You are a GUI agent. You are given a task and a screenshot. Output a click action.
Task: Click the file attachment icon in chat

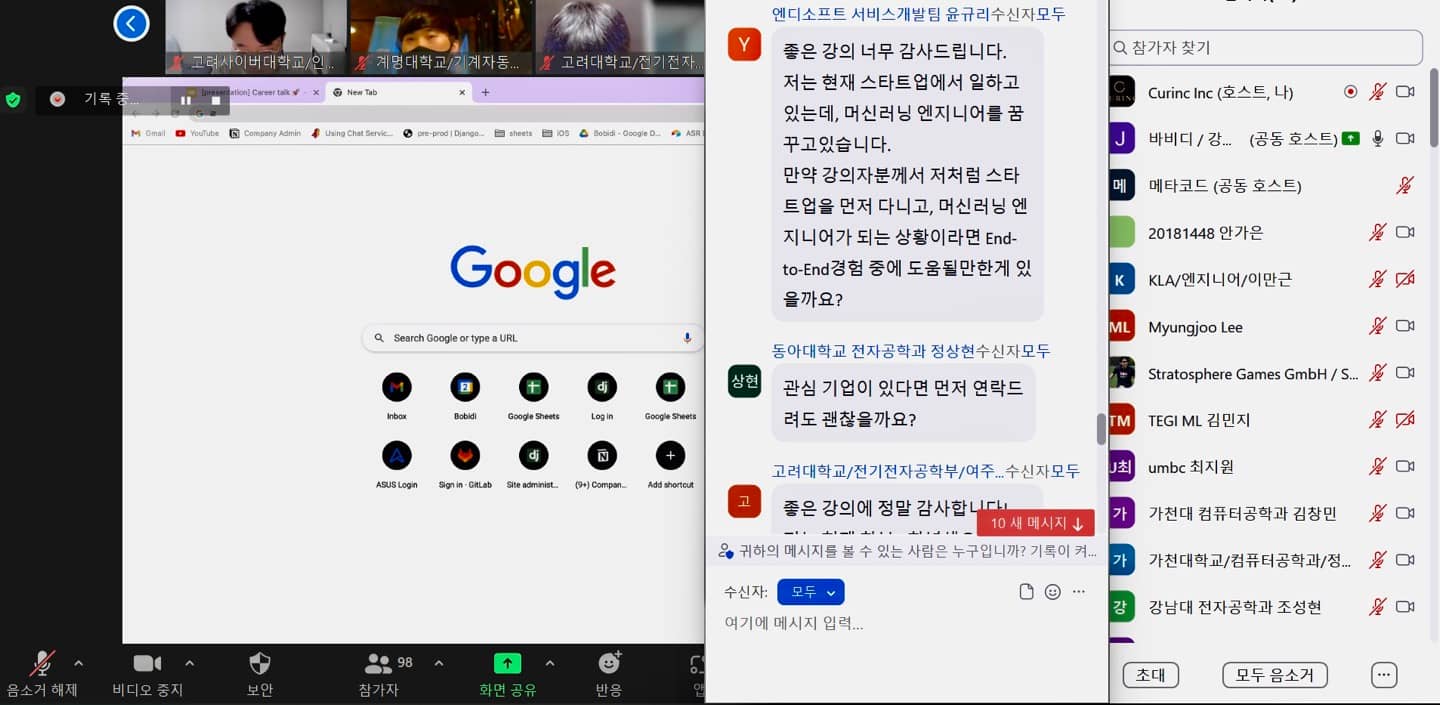(1026, 592)
